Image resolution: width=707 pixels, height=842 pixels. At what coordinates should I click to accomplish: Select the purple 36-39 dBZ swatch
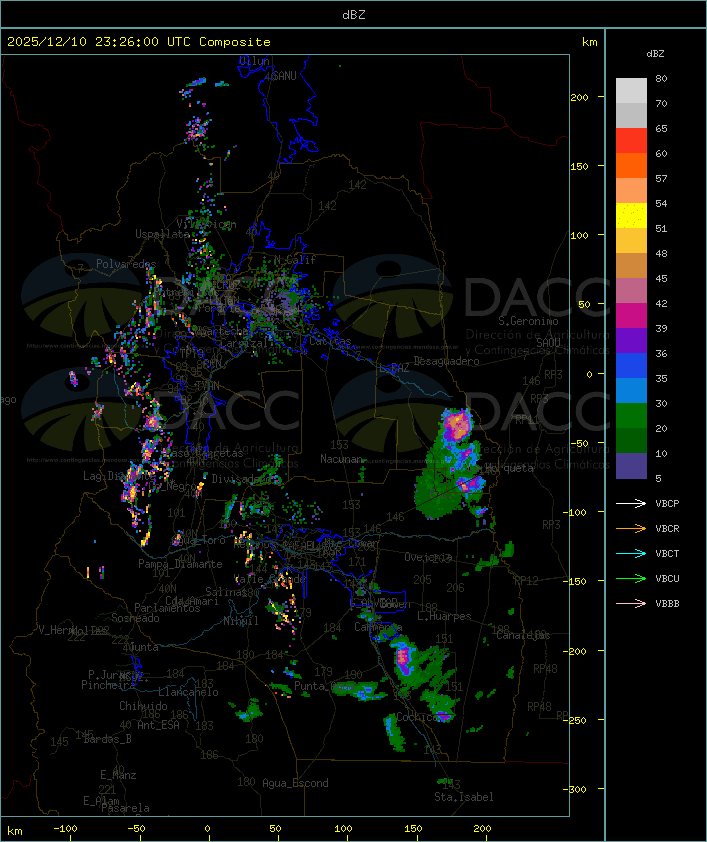(631, 340)
